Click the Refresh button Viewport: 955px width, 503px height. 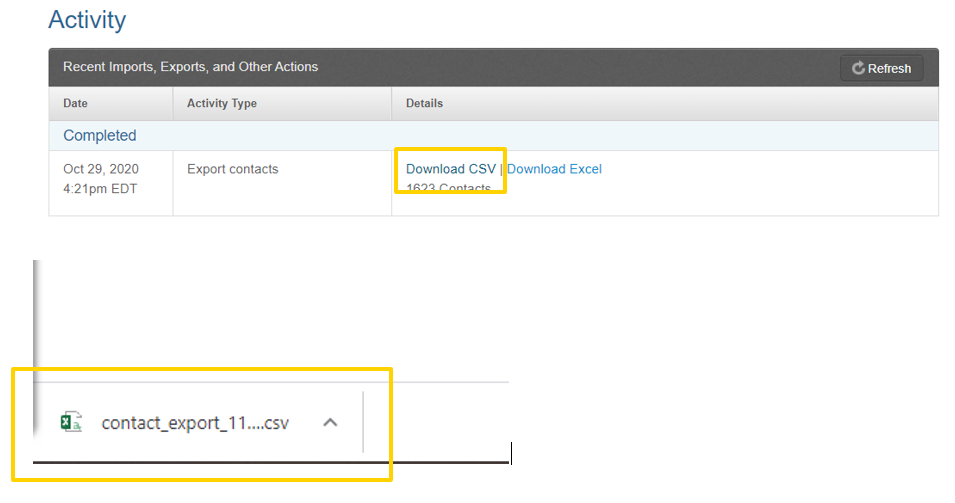pyautogui.click(x=881, y=69)
